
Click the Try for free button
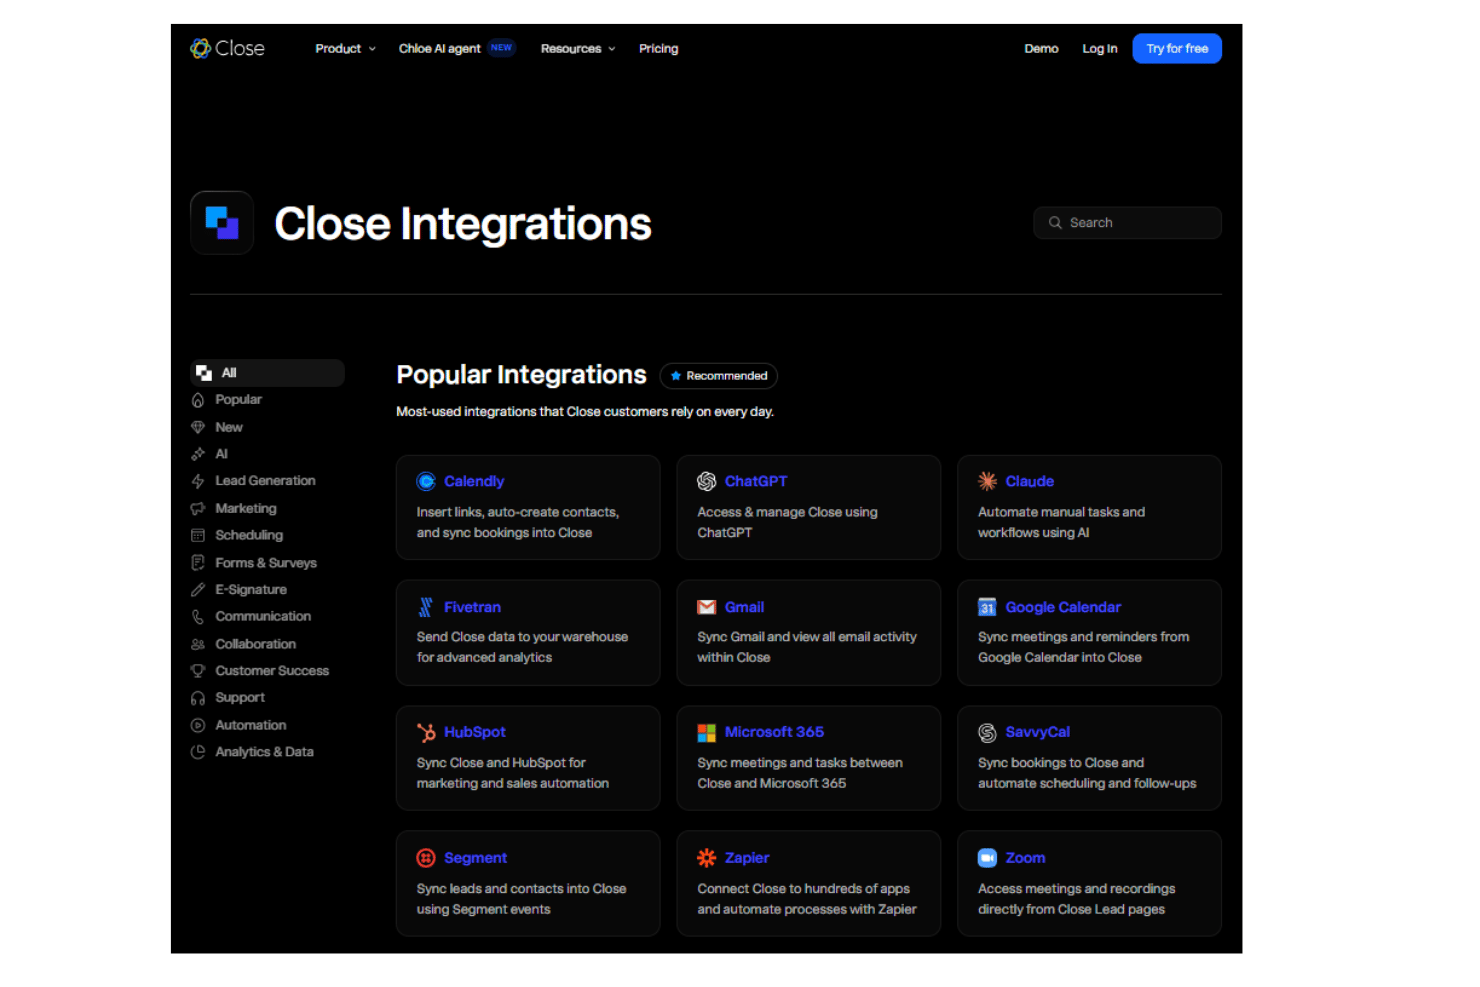(1177, 48)
